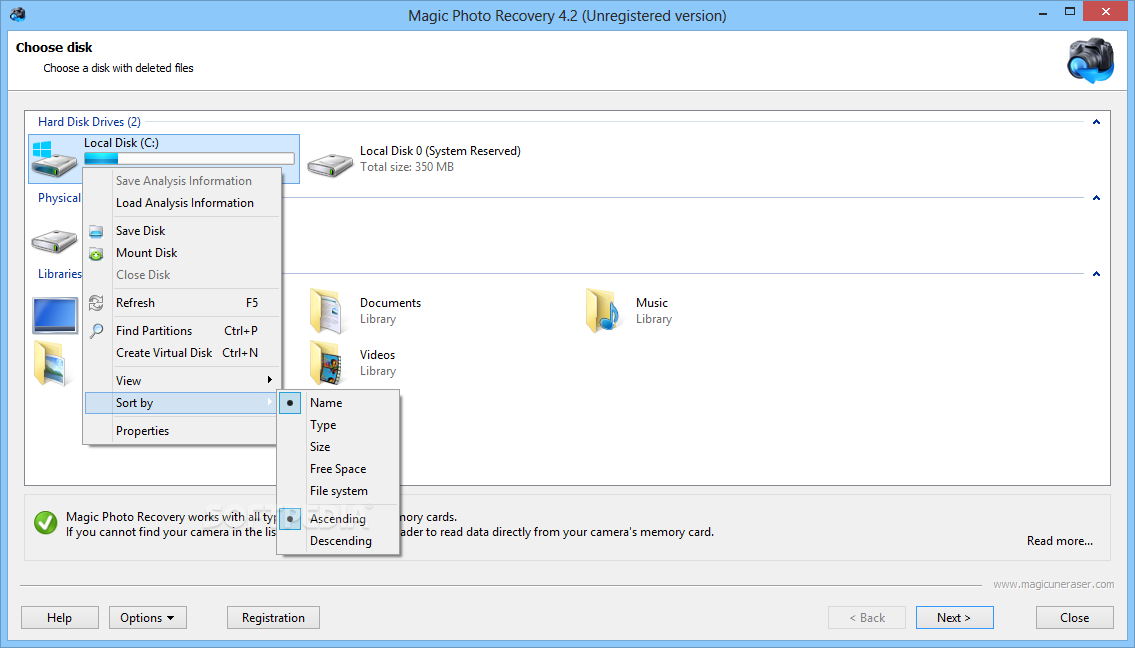
Task: Click the Local Disk (C:) usage bar
Action: click(189, 159)
